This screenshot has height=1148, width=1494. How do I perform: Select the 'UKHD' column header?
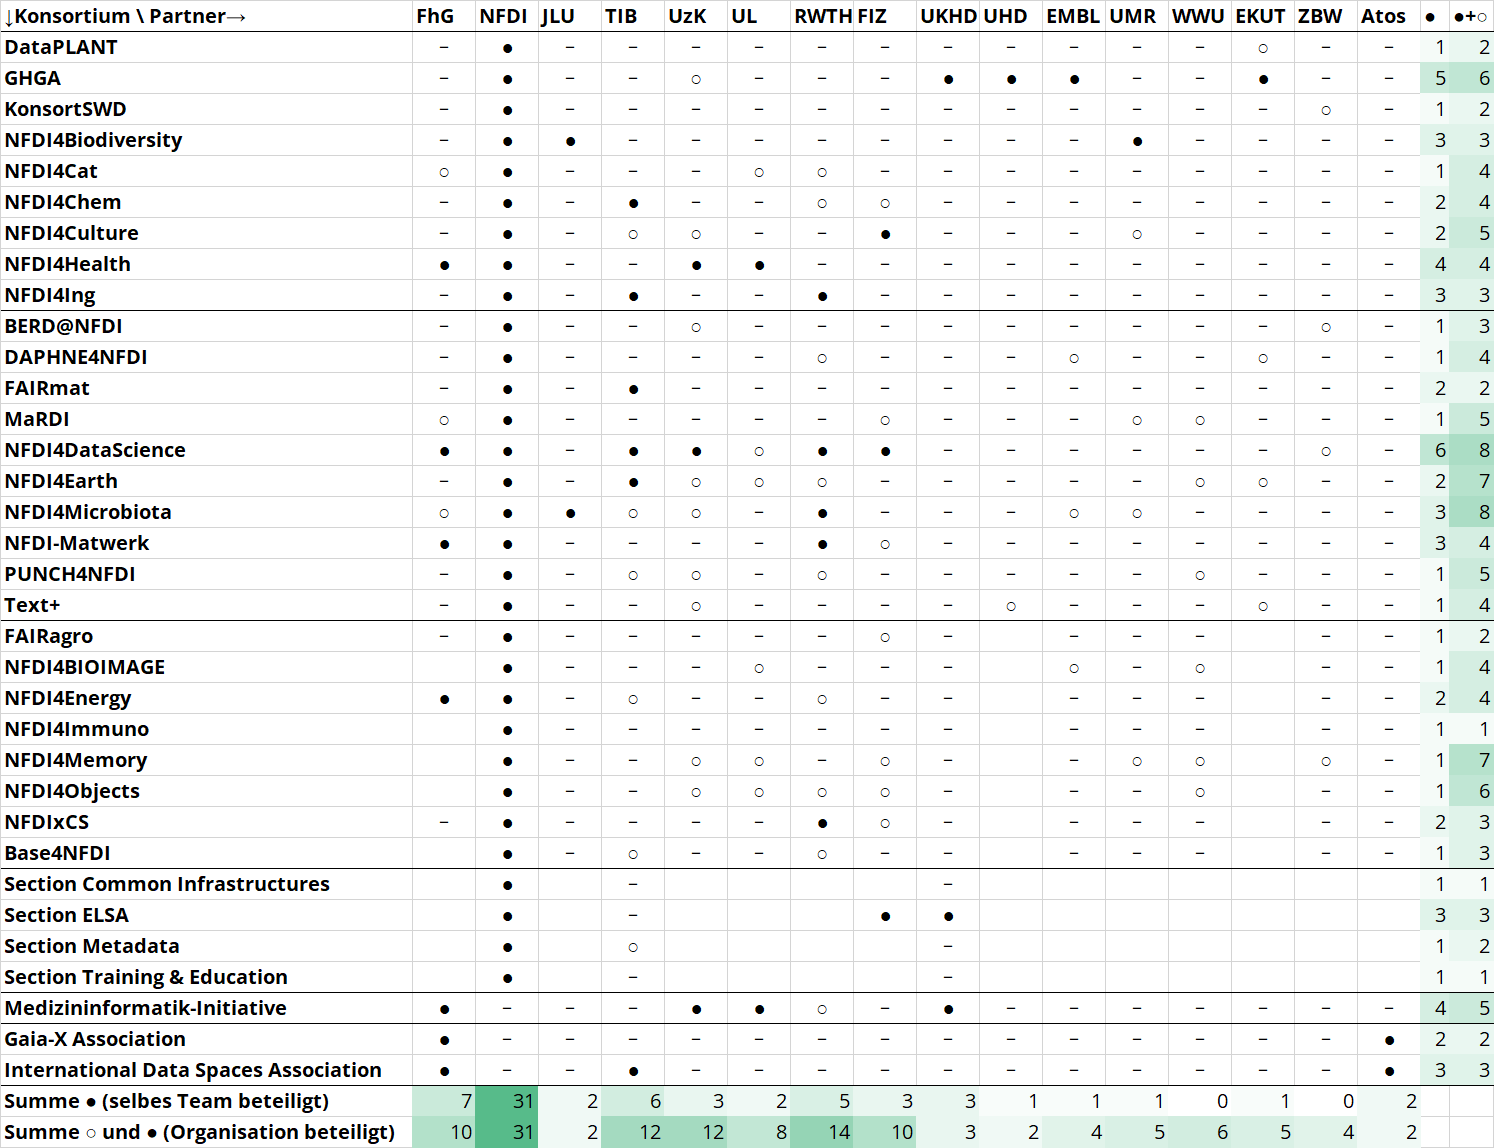[x=949, y=16]
